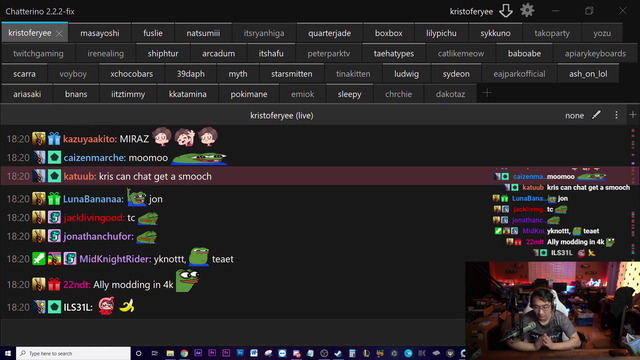This screenshot has height=360, width=640.
Task: Click username ILS31L in chat
Action: [78, 307]
